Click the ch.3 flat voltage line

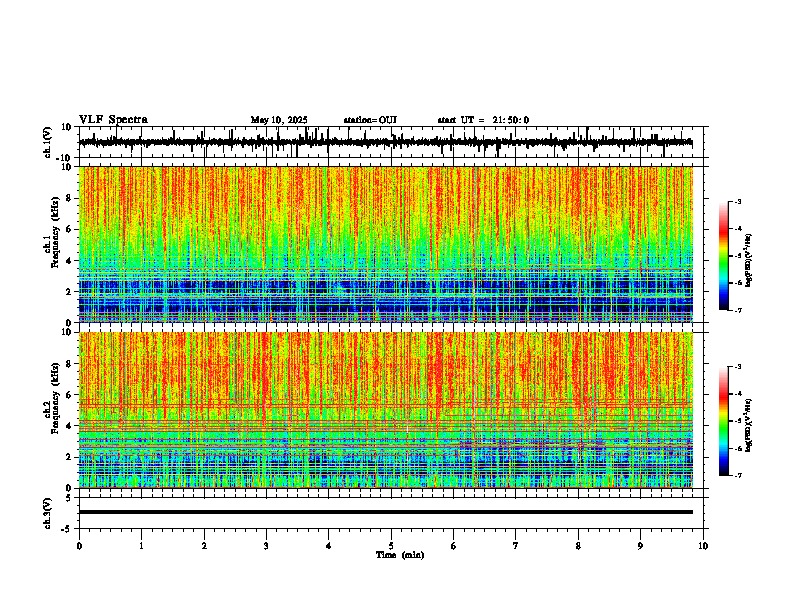click(x=385, y=512)
